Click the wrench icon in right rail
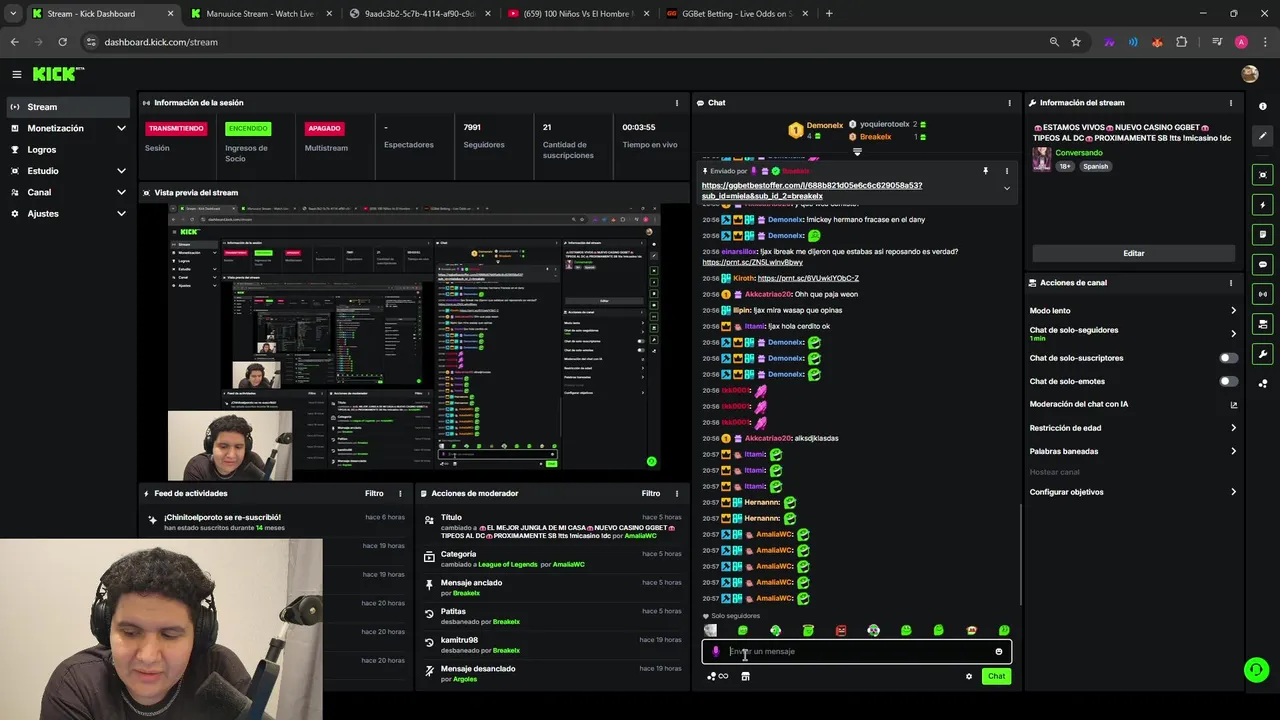The width and height of the screenshot is (1280, 720). click(1263, 354)
